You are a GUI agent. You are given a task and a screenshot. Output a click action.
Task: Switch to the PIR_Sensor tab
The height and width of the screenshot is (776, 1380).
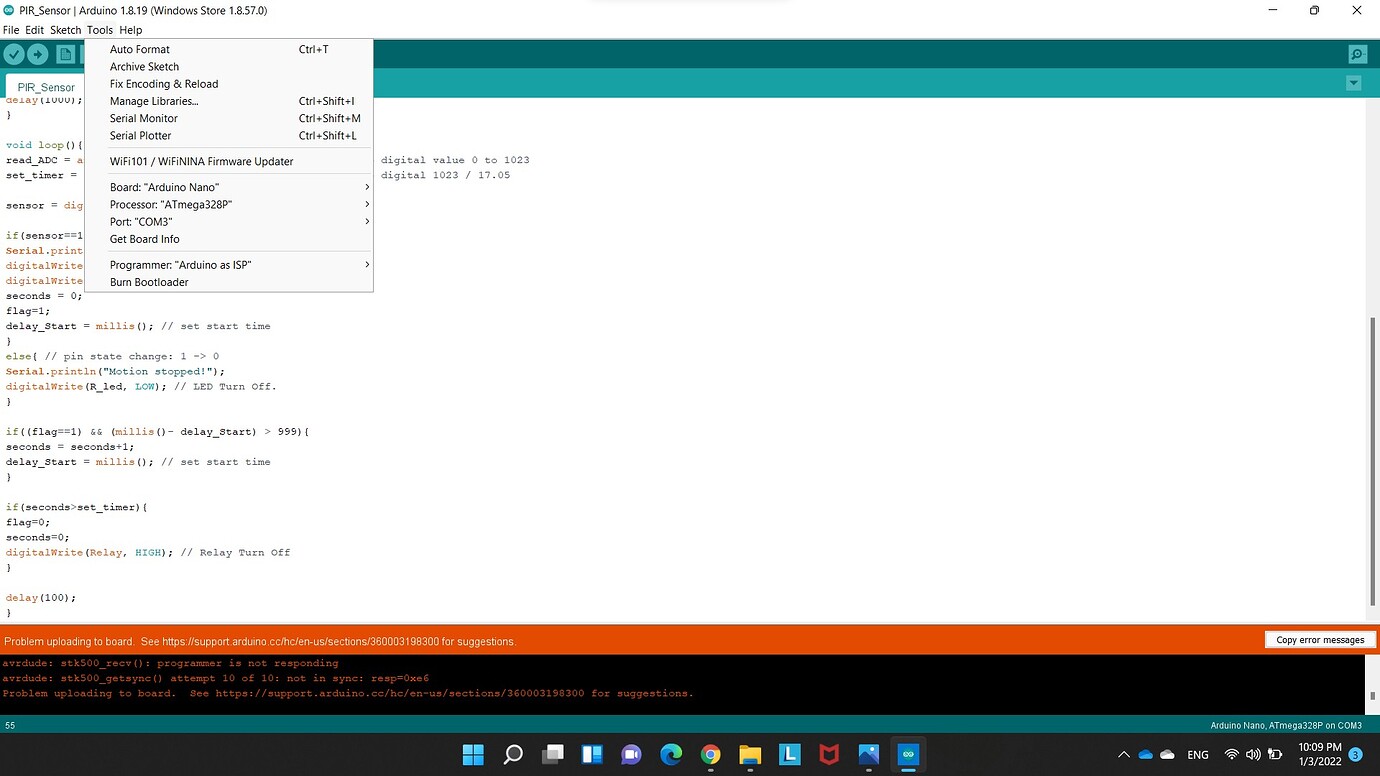[45, 87]
